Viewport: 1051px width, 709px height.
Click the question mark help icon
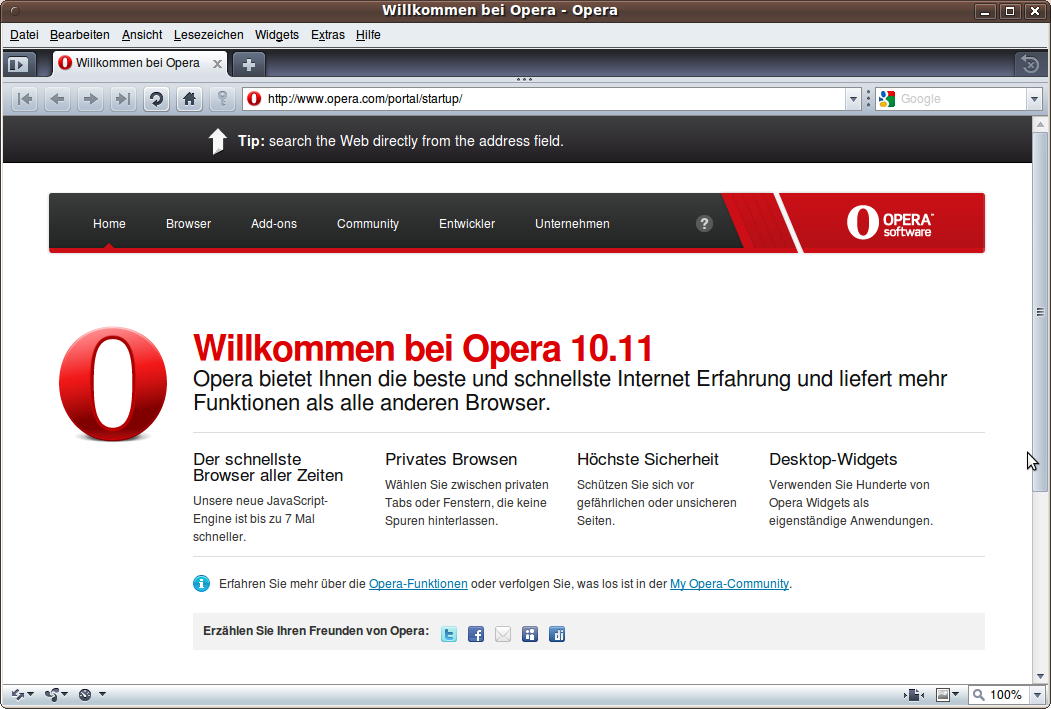tap(704, 224)
